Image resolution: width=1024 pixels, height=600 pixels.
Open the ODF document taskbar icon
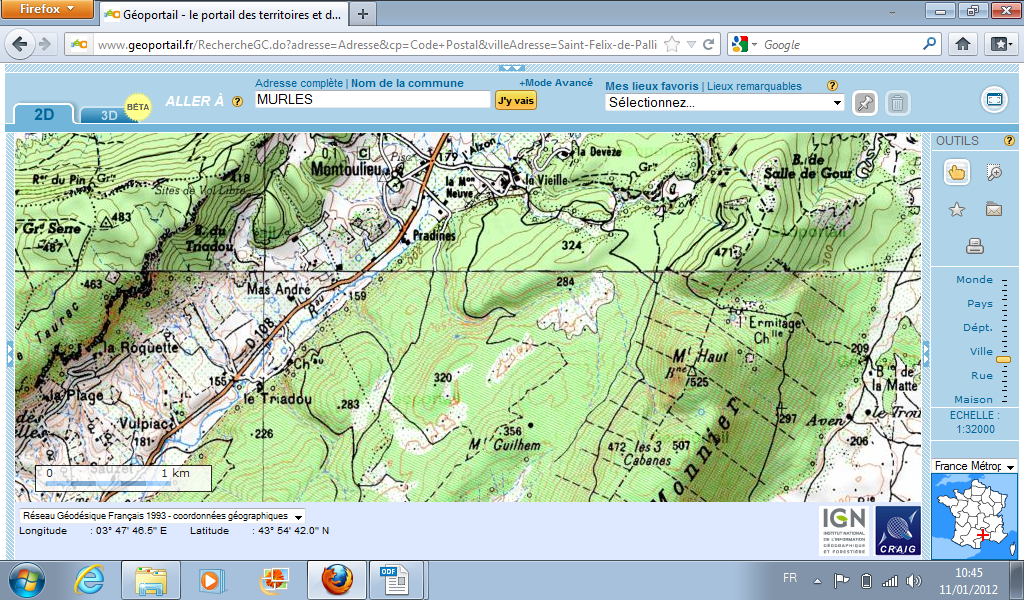394,580
